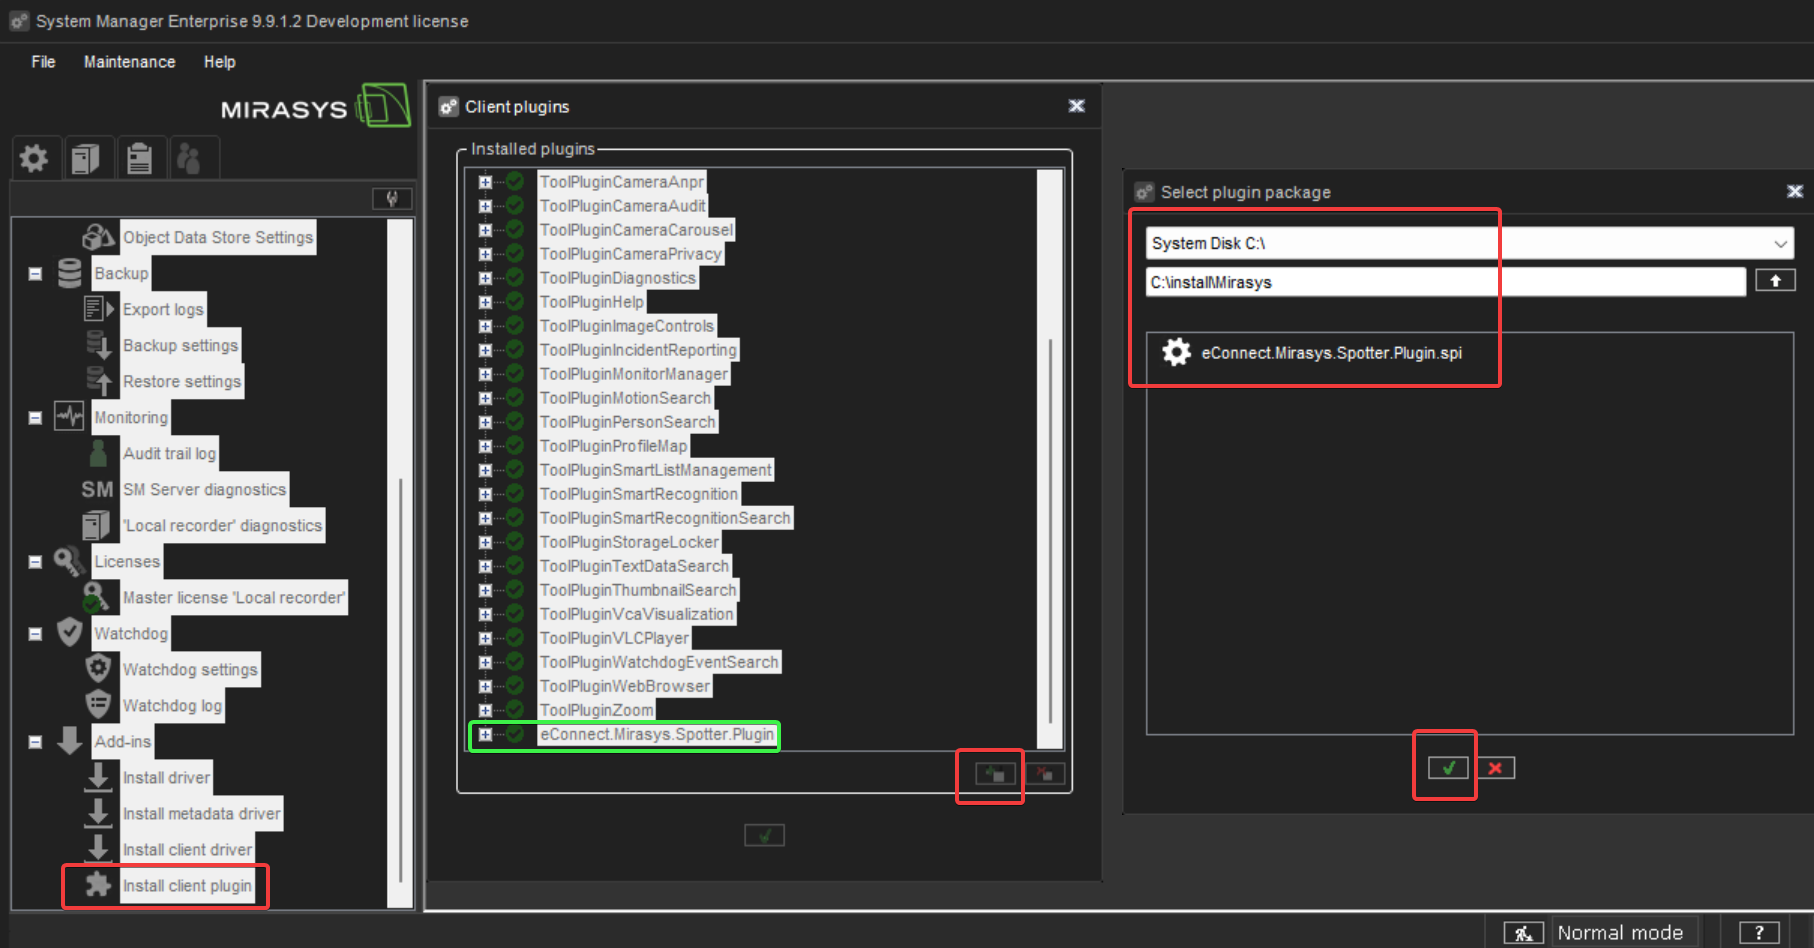1814x948 pixels.
Task: Toggle the status check next to ToolPluginHelp
Action: click(514, 301)
